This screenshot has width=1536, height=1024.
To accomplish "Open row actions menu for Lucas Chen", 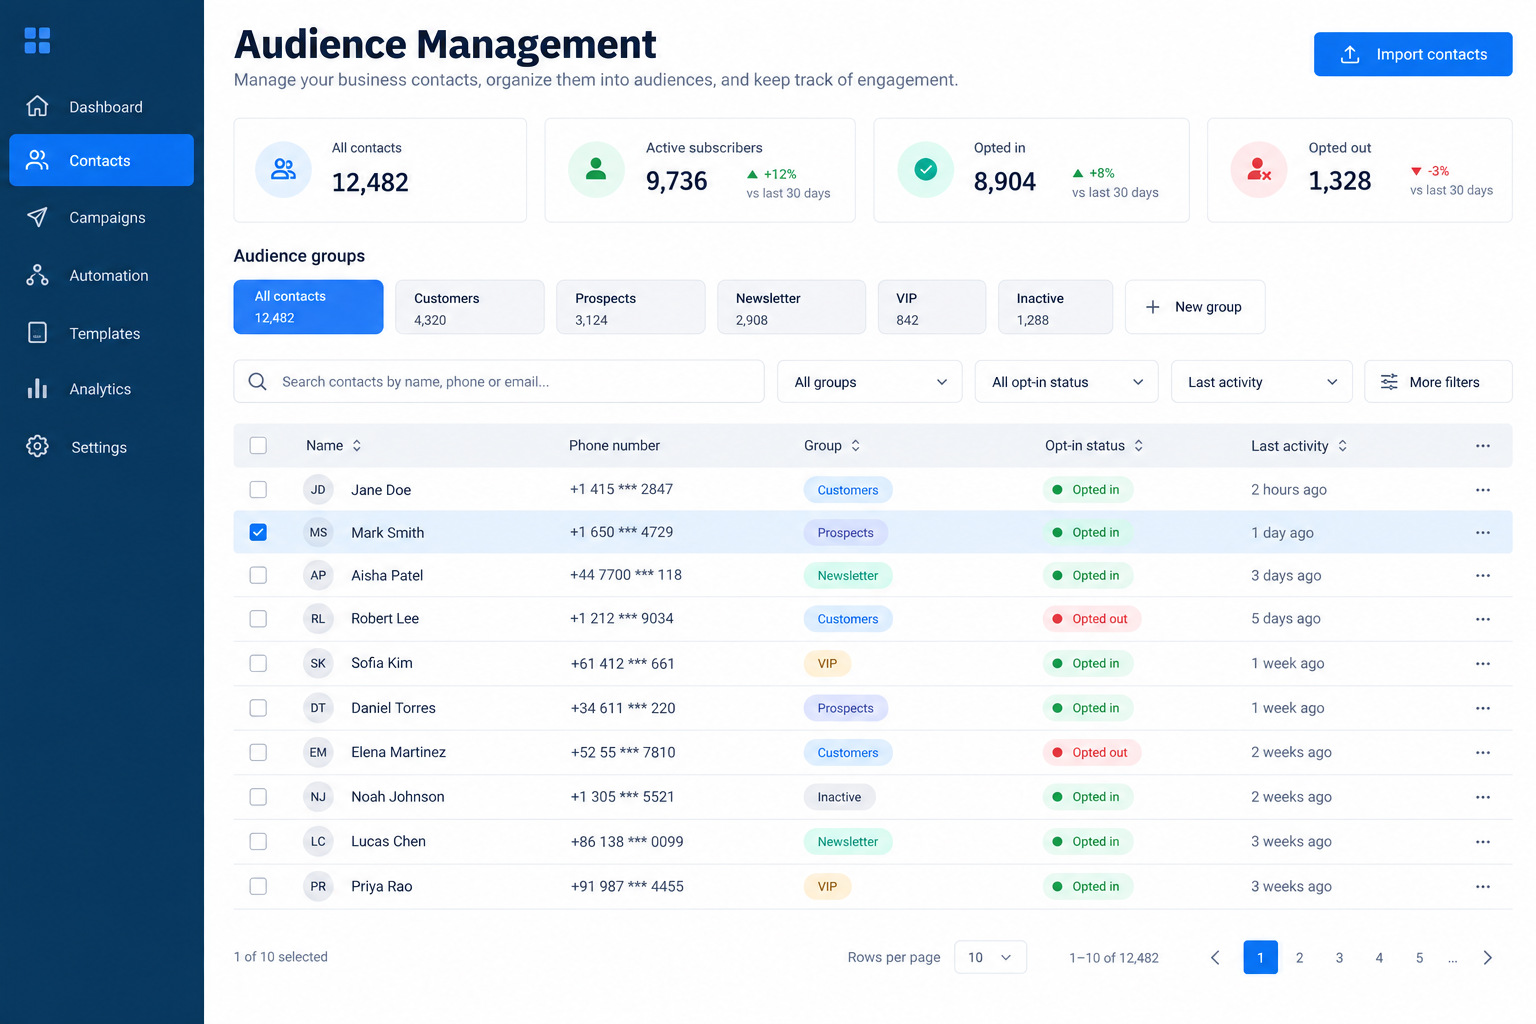I will click(1482, 842).
